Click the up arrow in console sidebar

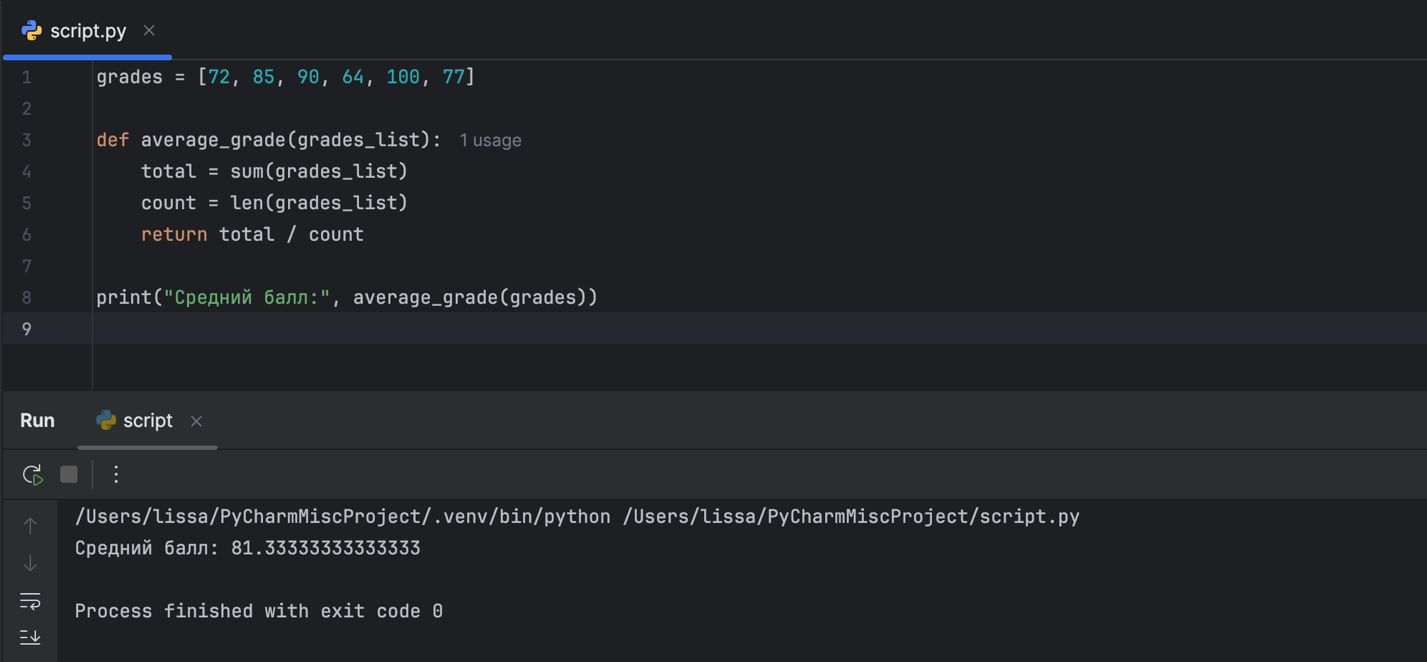[x=30, y=525]
